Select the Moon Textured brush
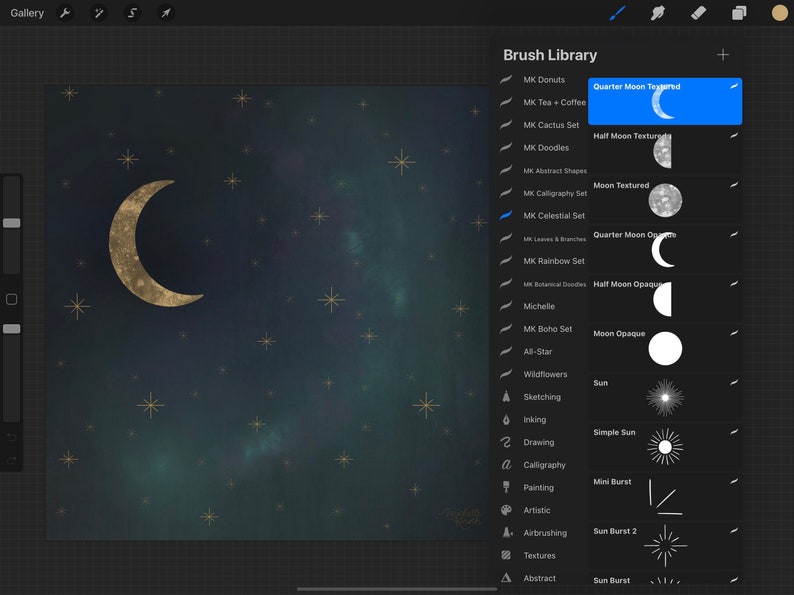The height and width of the screenshot is (595, 794). click(665, 200)
